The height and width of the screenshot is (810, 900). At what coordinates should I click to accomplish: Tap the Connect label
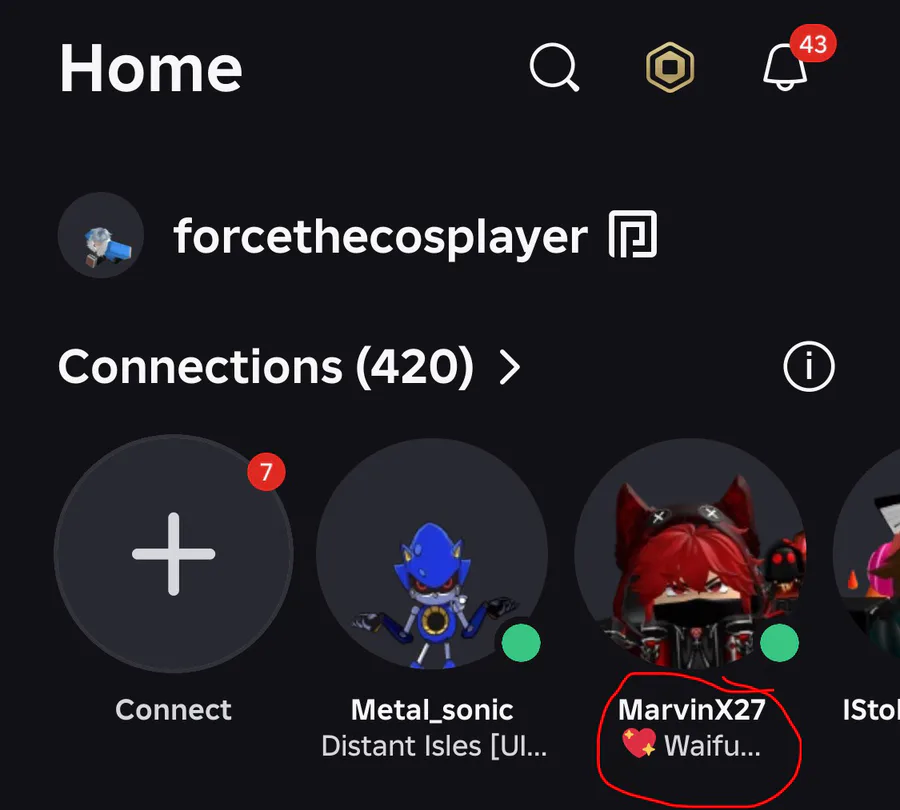[x=173, y=710]
